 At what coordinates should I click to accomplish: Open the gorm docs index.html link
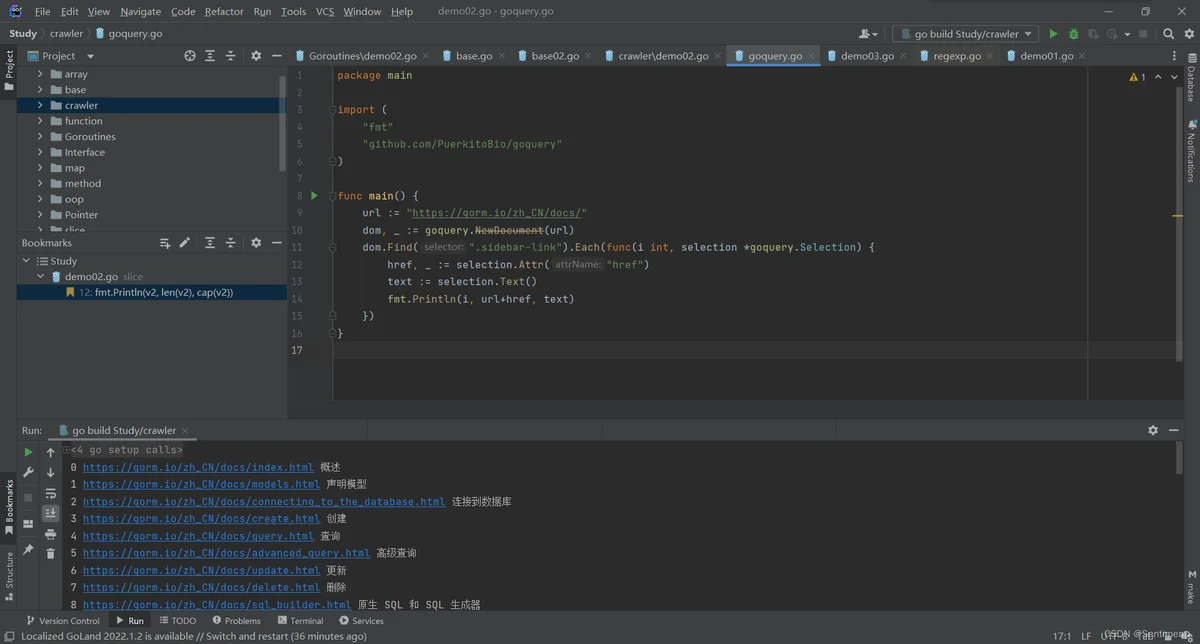(198, 467)
